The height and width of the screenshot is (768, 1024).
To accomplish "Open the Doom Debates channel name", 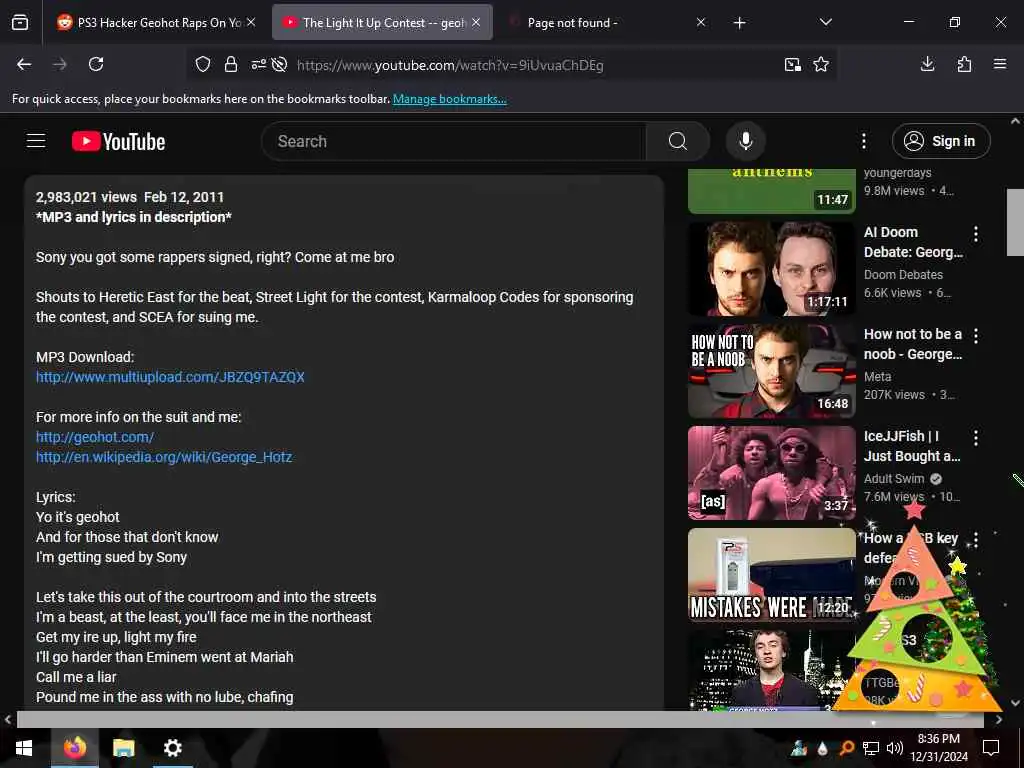I will pos(903,275).
